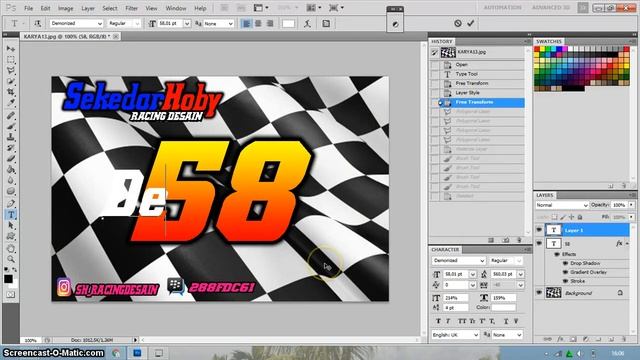
Task: Select the Eyedropper tool
Action: click(x=11, y=102)
